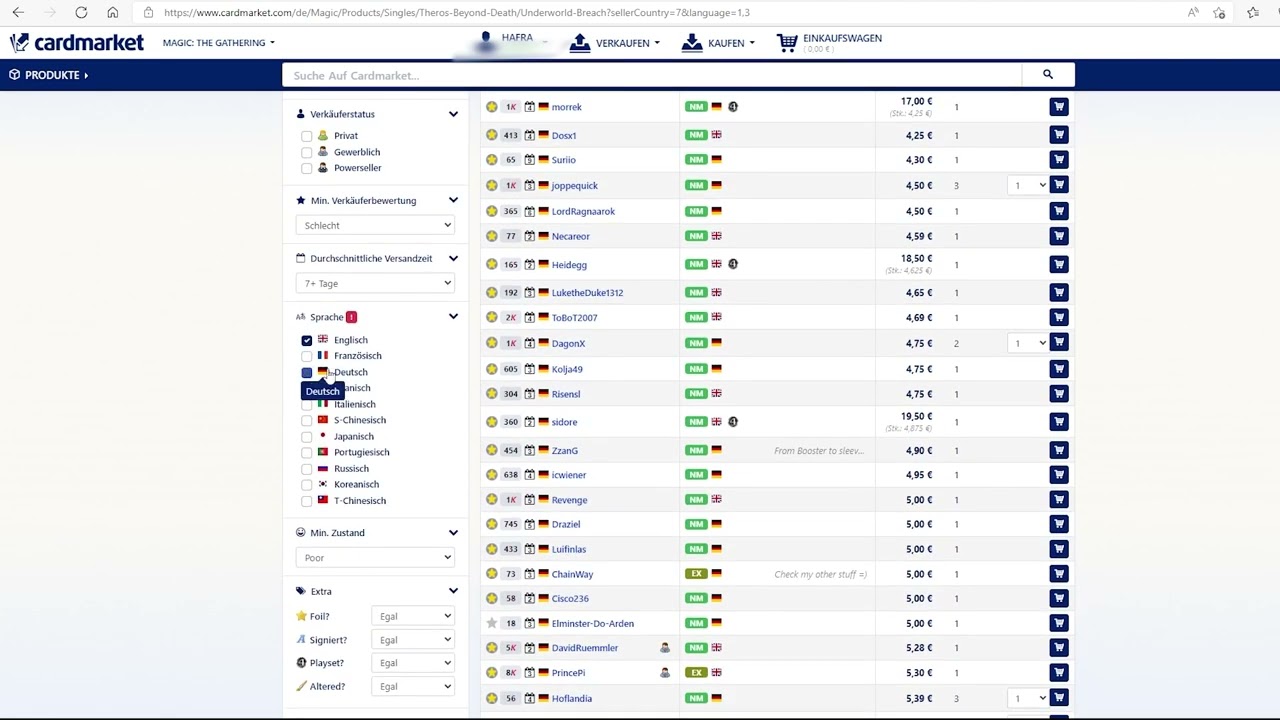The height and width of the screenshot is (720, 1280).
Task: Open the Signiert? dropdown
Action: point(414,640)
